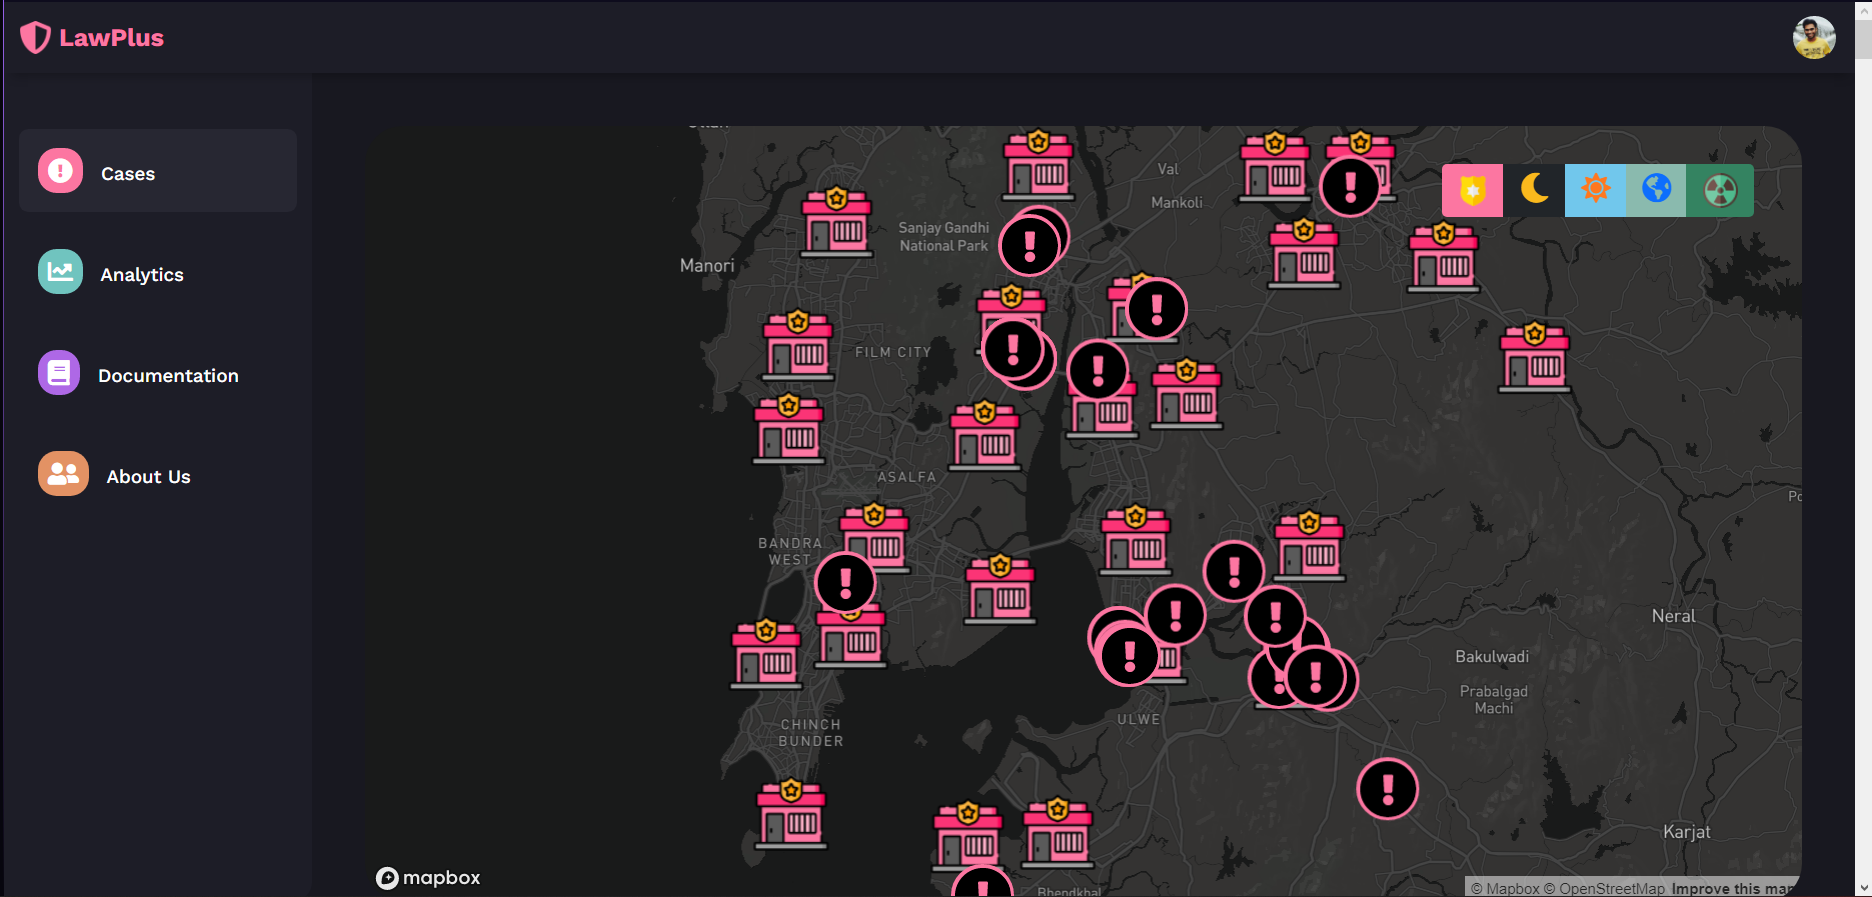Click the police station marker beside Manori
The width and height of the screenshot is (1872, 897).
point(837,222)
